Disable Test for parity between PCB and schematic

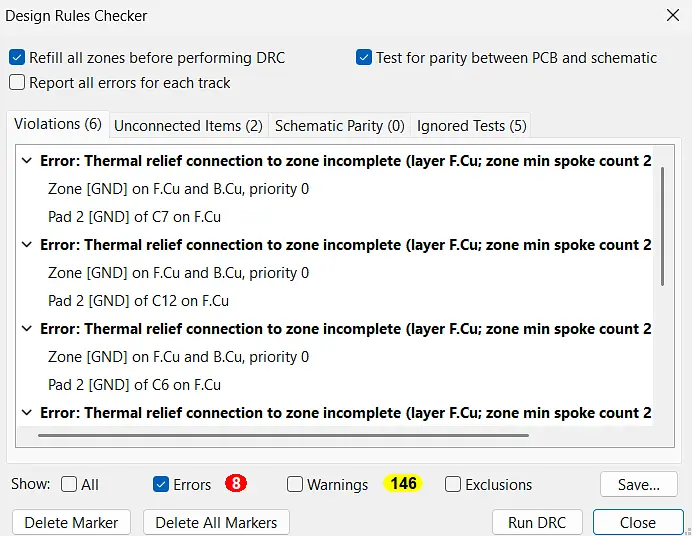364,58
